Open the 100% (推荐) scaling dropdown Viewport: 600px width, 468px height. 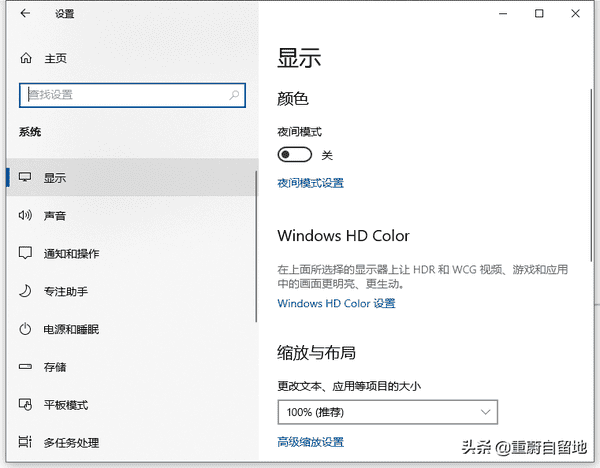coord(388,412)
